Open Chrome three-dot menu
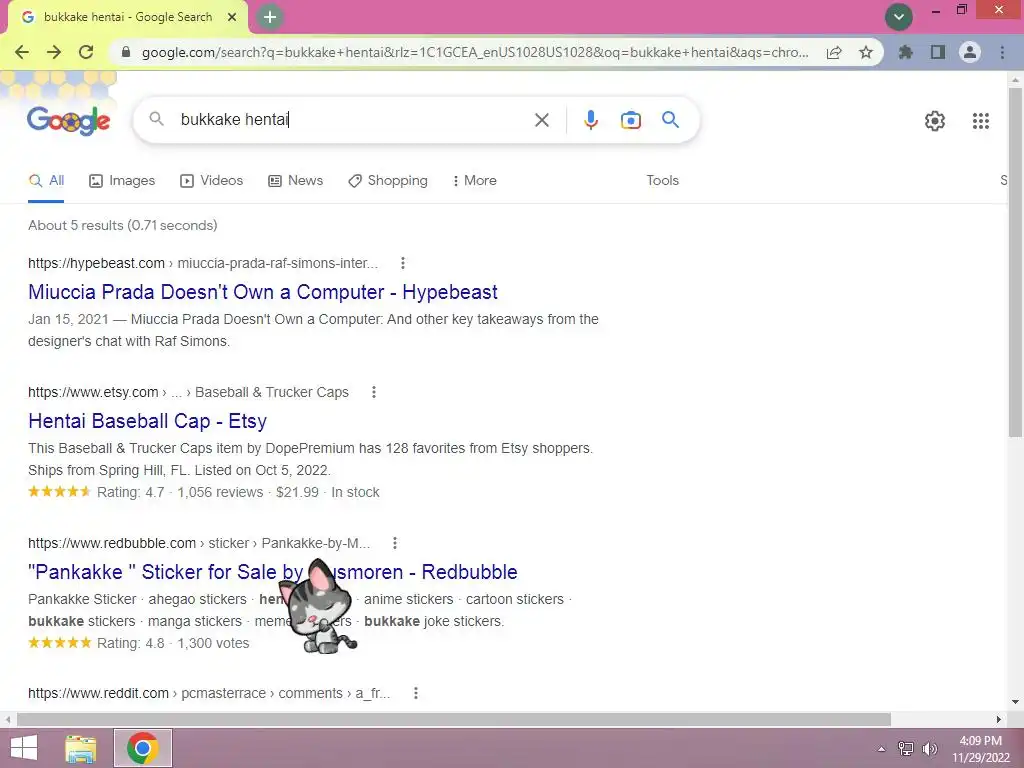Viewport: 1024px width, 768px height. coord(1002,52)
